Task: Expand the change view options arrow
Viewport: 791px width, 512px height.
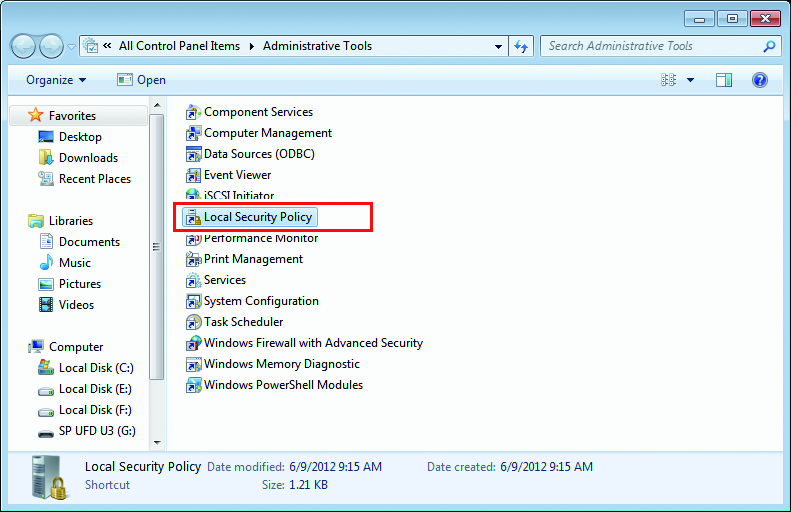Action: 690,80
